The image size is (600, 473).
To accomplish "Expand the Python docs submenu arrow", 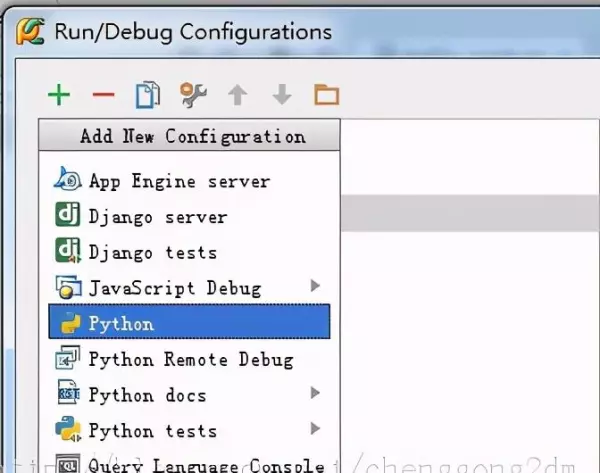I will coord(315,393).
